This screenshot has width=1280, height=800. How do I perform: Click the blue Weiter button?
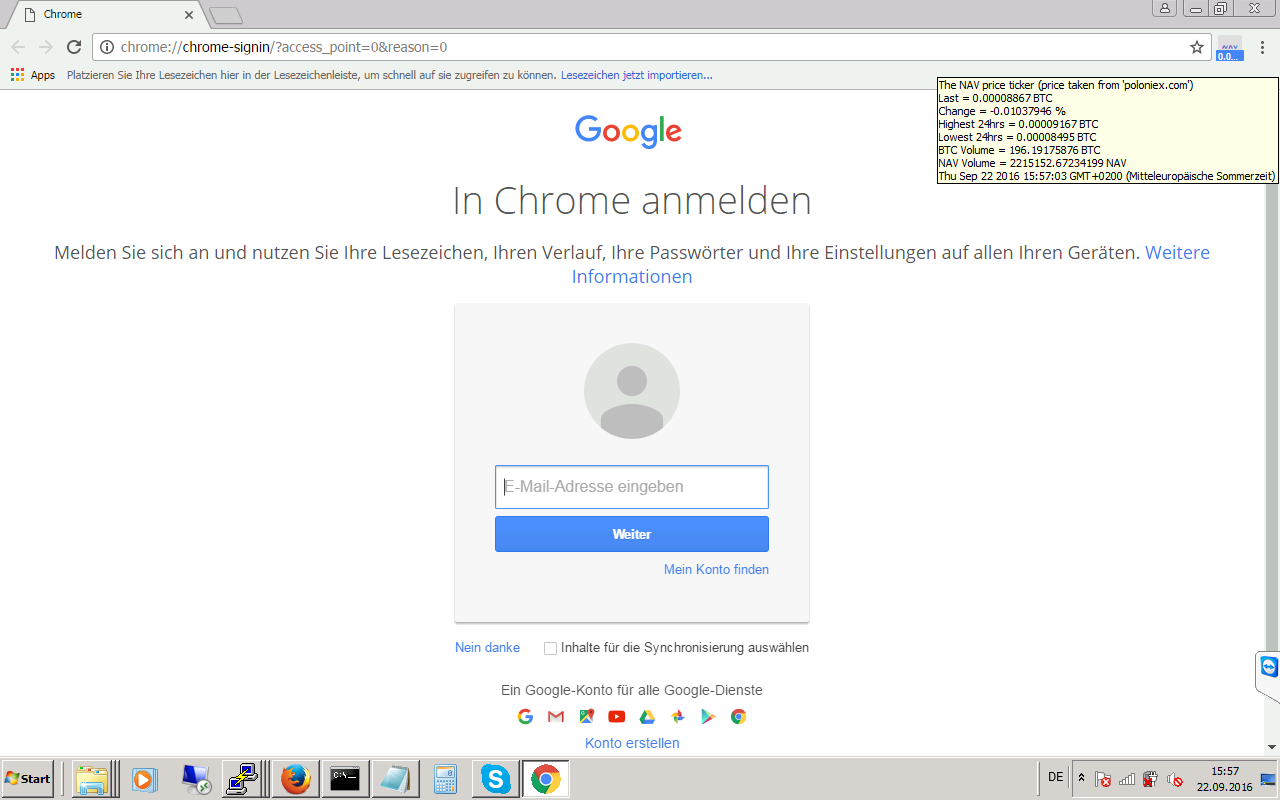[x=632, y=534]
